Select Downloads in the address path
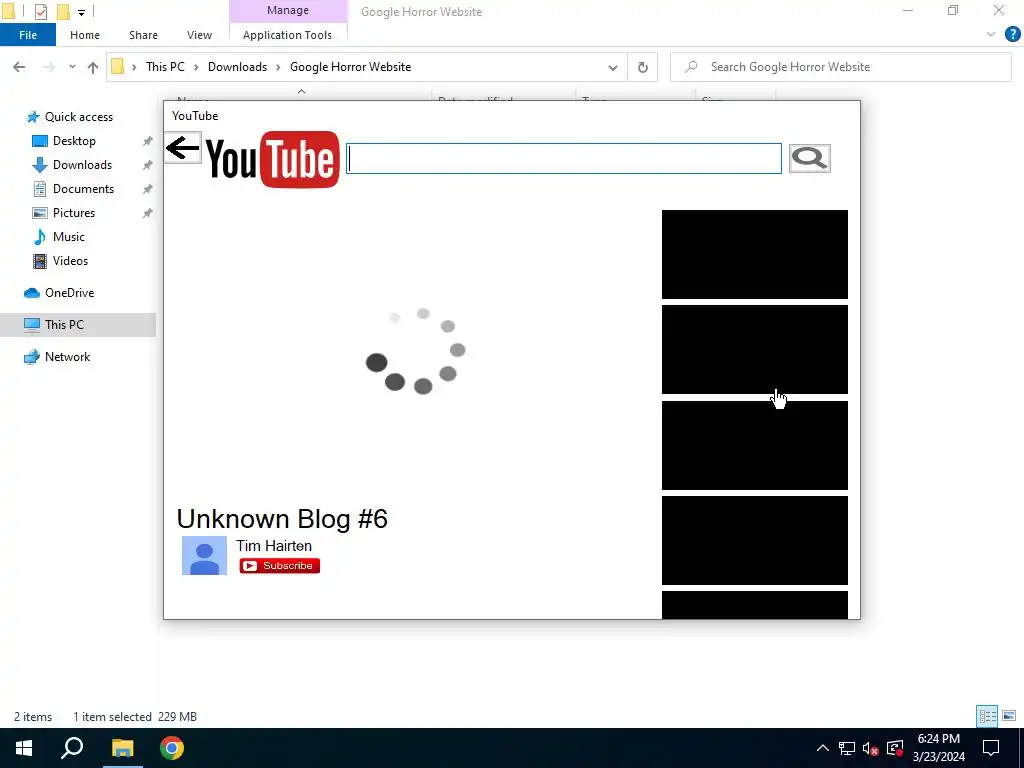The height and width of the screenshot is (768, 1024). pyautogui.click(x=238, y=67)
